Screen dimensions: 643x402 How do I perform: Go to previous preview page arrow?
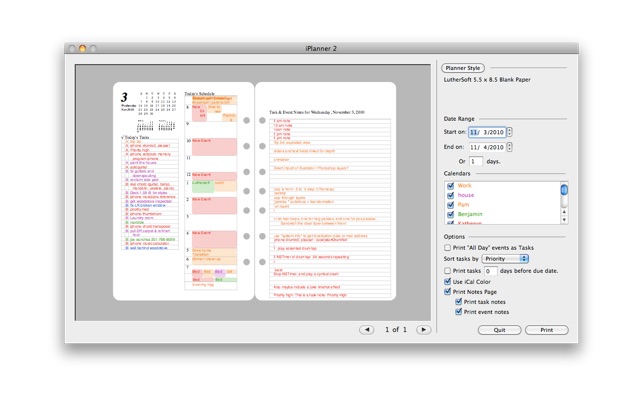coord(367,330)
